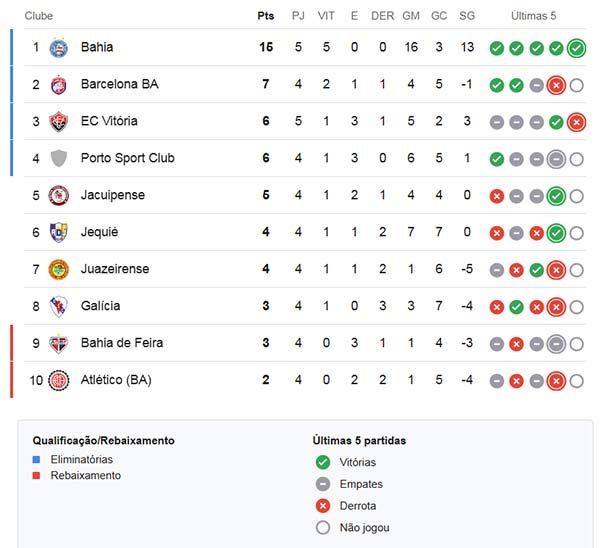The image size is (600, 548).
Task: Click Bahia's most recent win indicator
Action: [x=576, y=48]
